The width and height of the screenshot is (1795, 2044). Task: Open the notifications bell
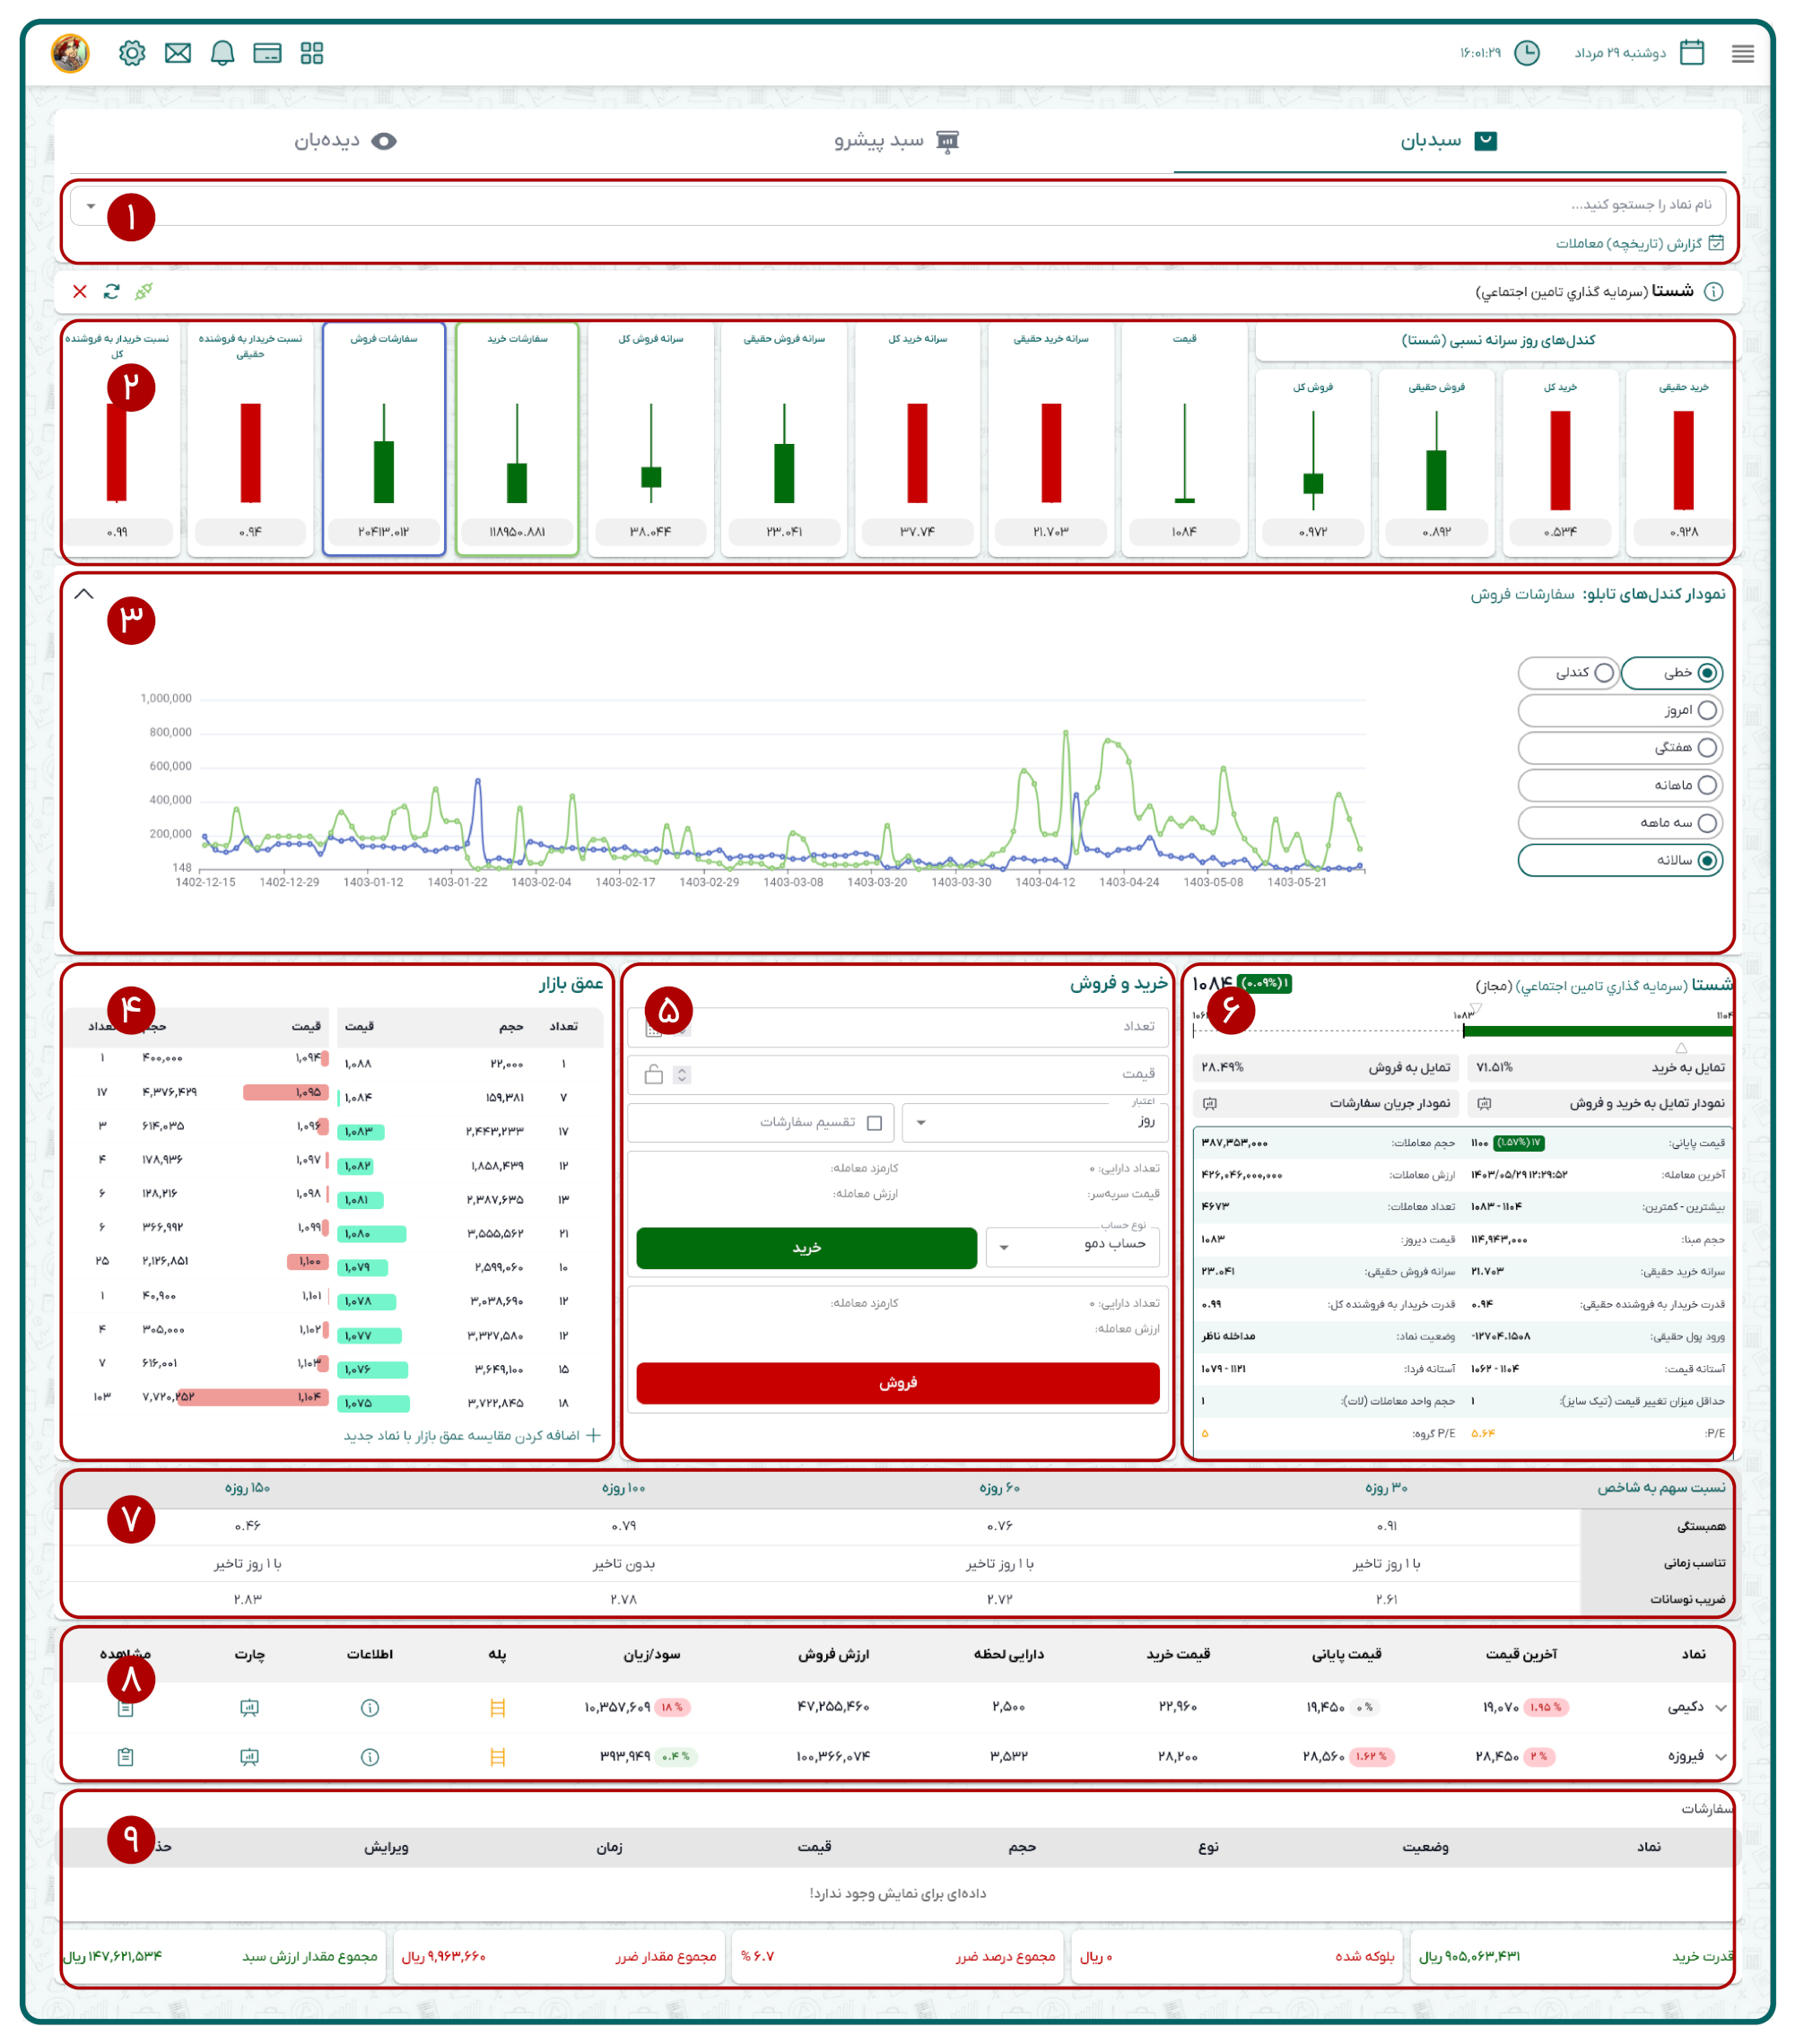222,53
